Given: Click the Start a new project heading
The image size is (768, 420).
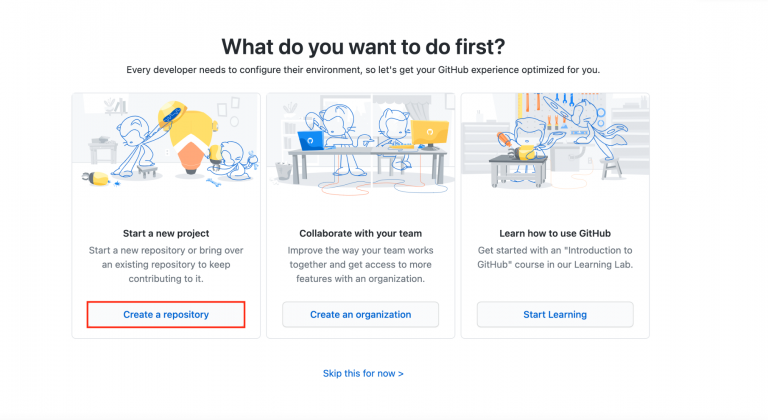Looking at the screenshot, I should 166,232.
